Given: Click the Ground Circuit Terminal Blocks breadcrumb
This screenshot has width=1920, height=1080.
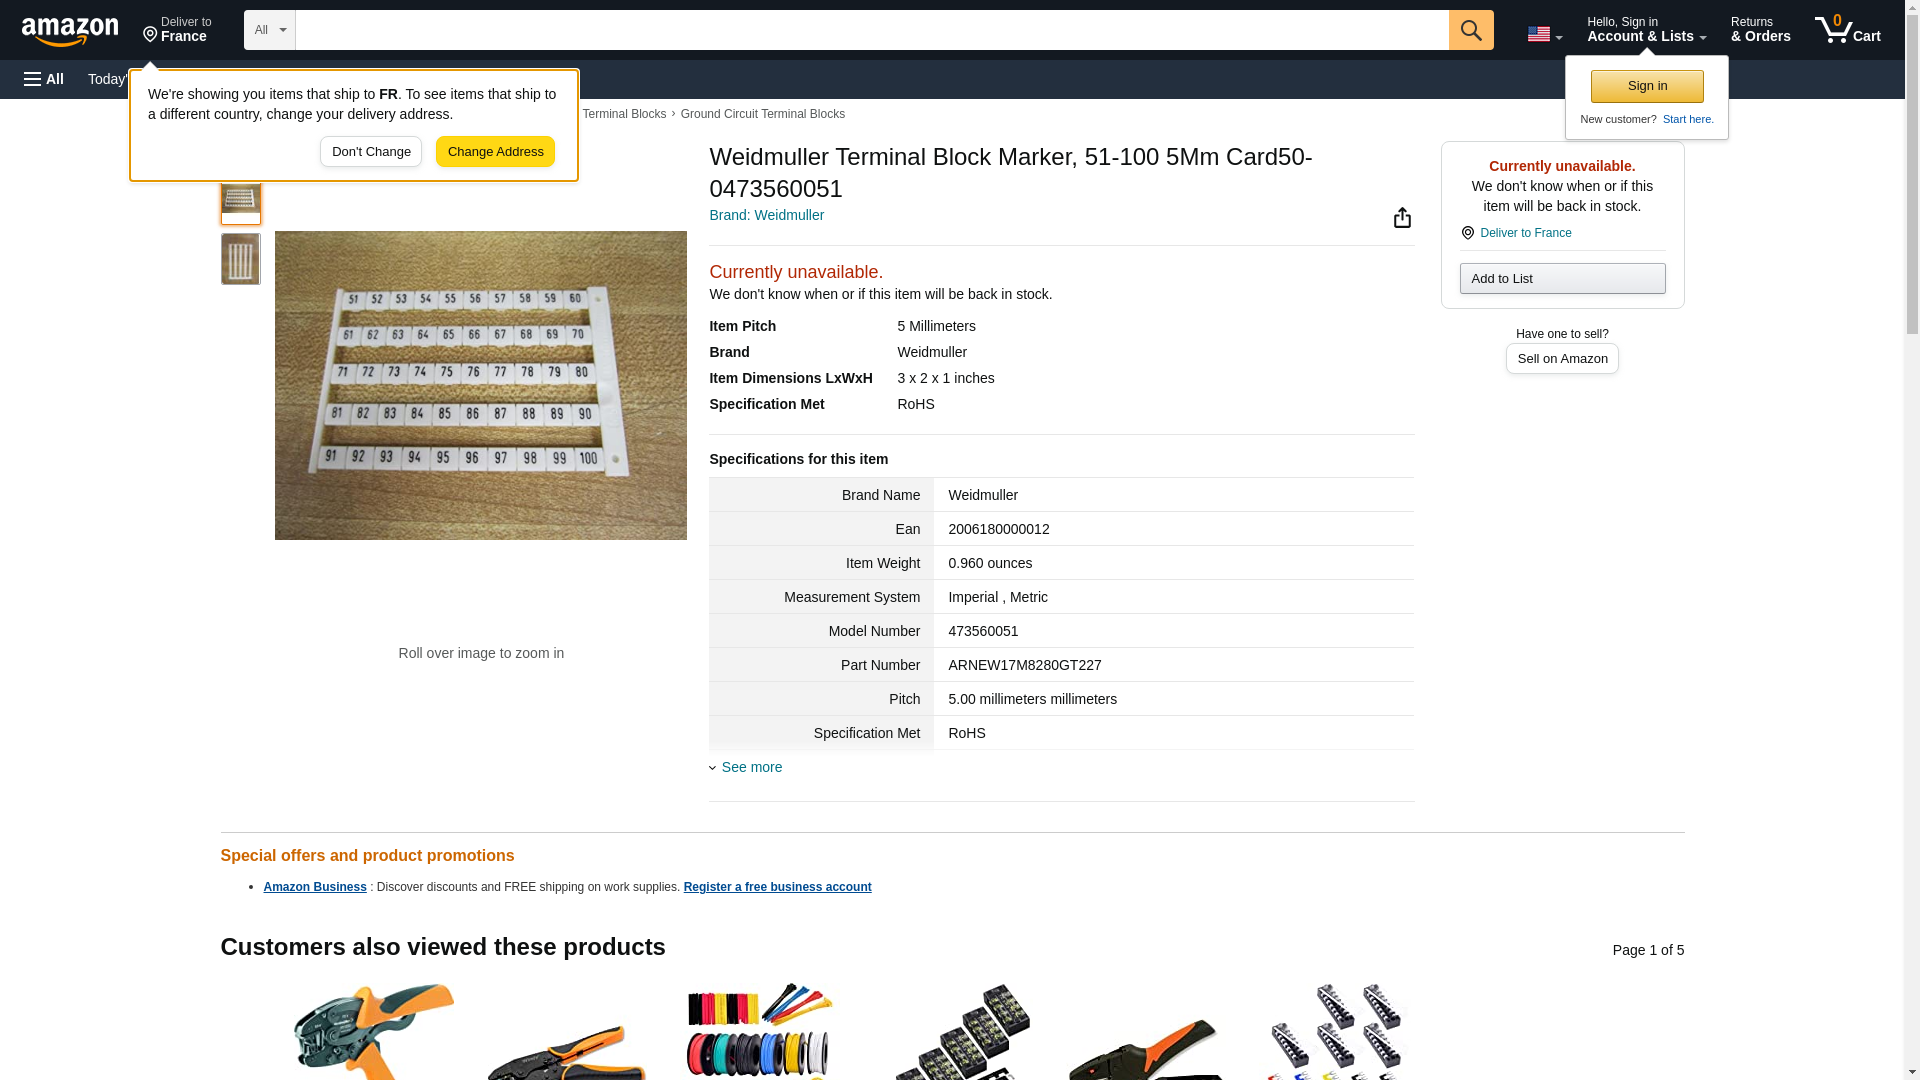Looking at the screenshot, I should [x=762, y=114].
